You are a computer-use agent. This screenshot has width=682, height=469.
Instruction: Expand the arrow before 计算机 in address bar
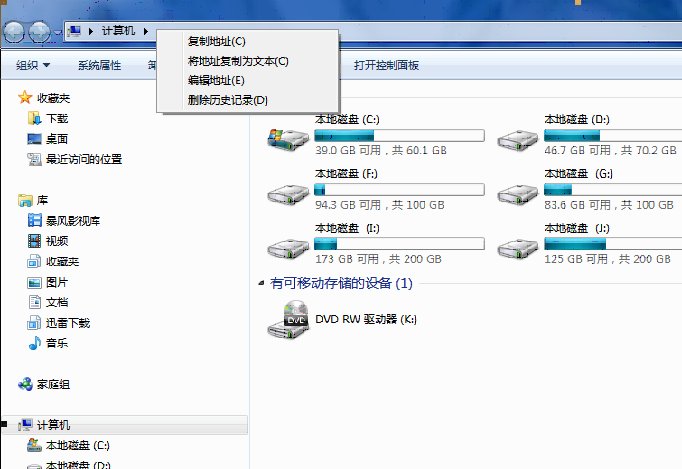coord(91,31)
